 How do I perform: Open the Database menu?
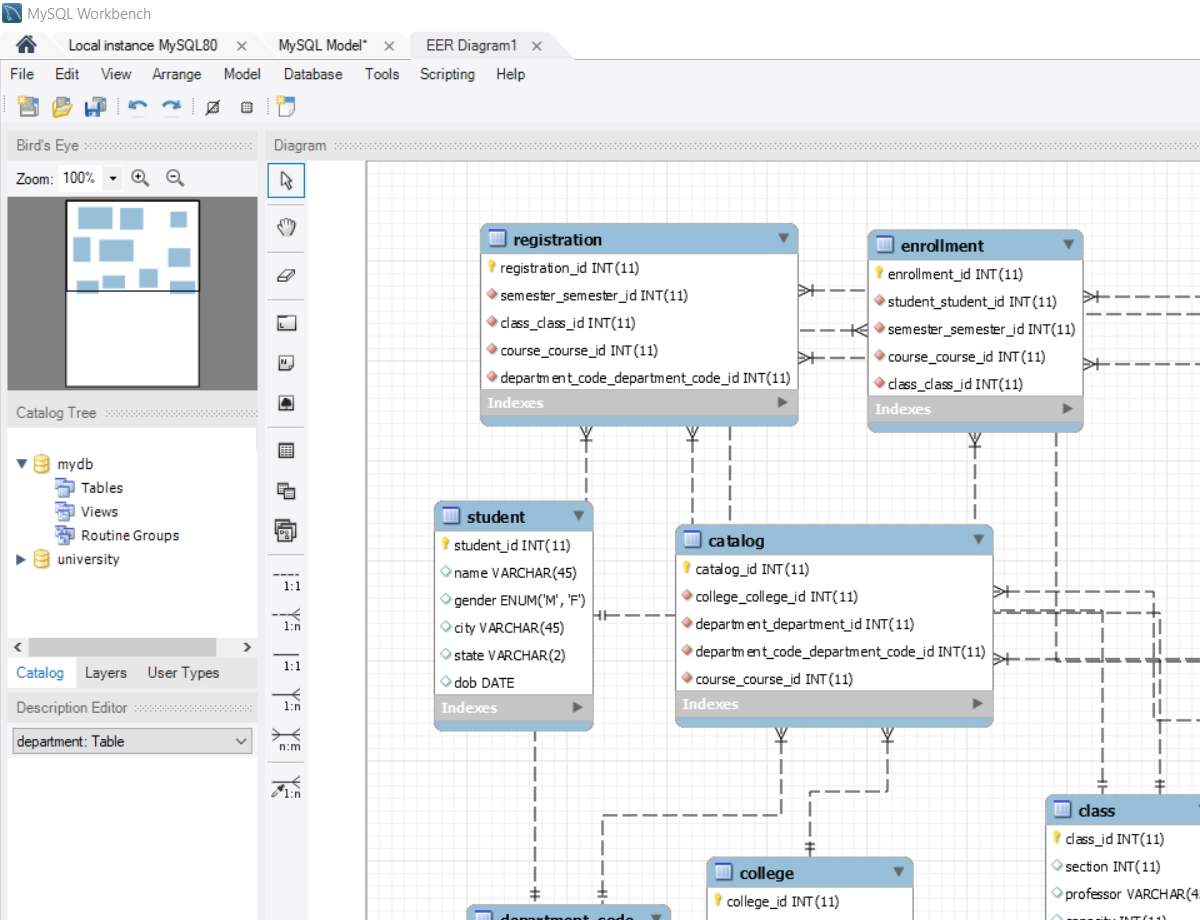click(313, 74)
